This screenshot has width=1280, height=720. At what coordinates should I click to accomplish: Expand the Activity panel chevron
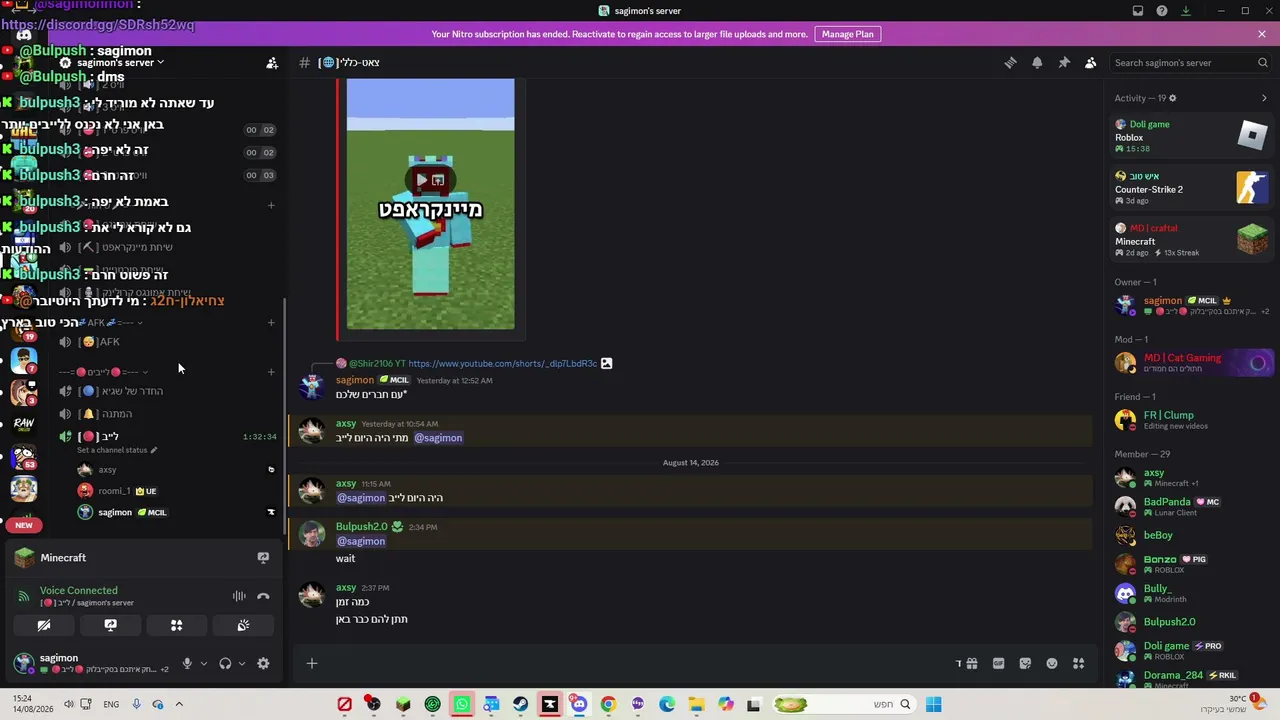coord(1264,98)
